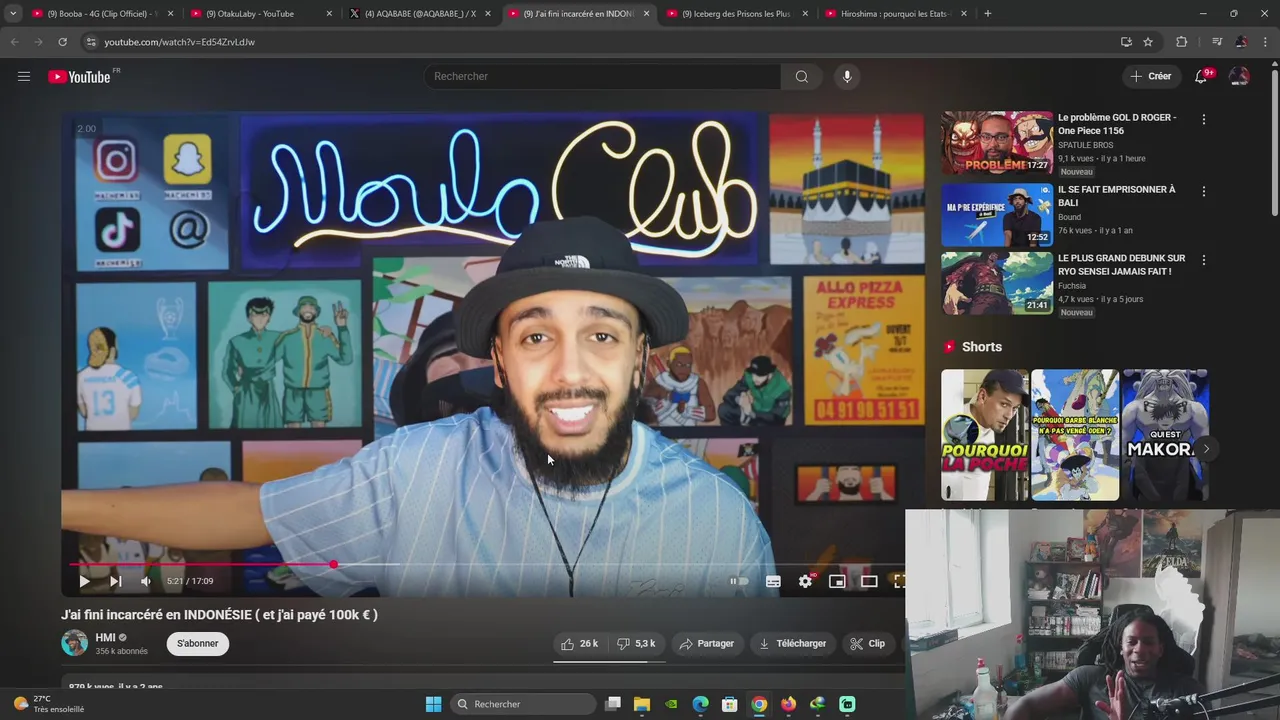Open the tab search dropdown arrow
This screenshot has height=720, width=1280.
[x=12, y=14]
